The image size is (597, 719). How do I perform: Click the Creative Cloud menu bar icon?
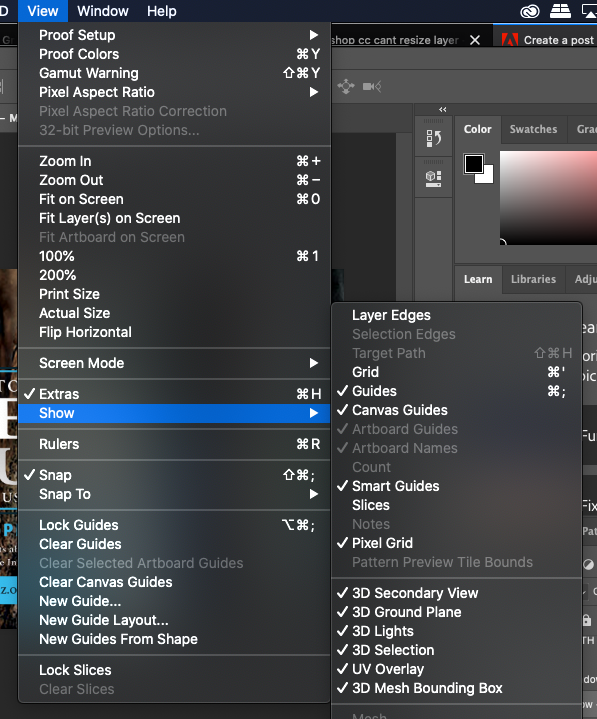[x=530, y=11]
